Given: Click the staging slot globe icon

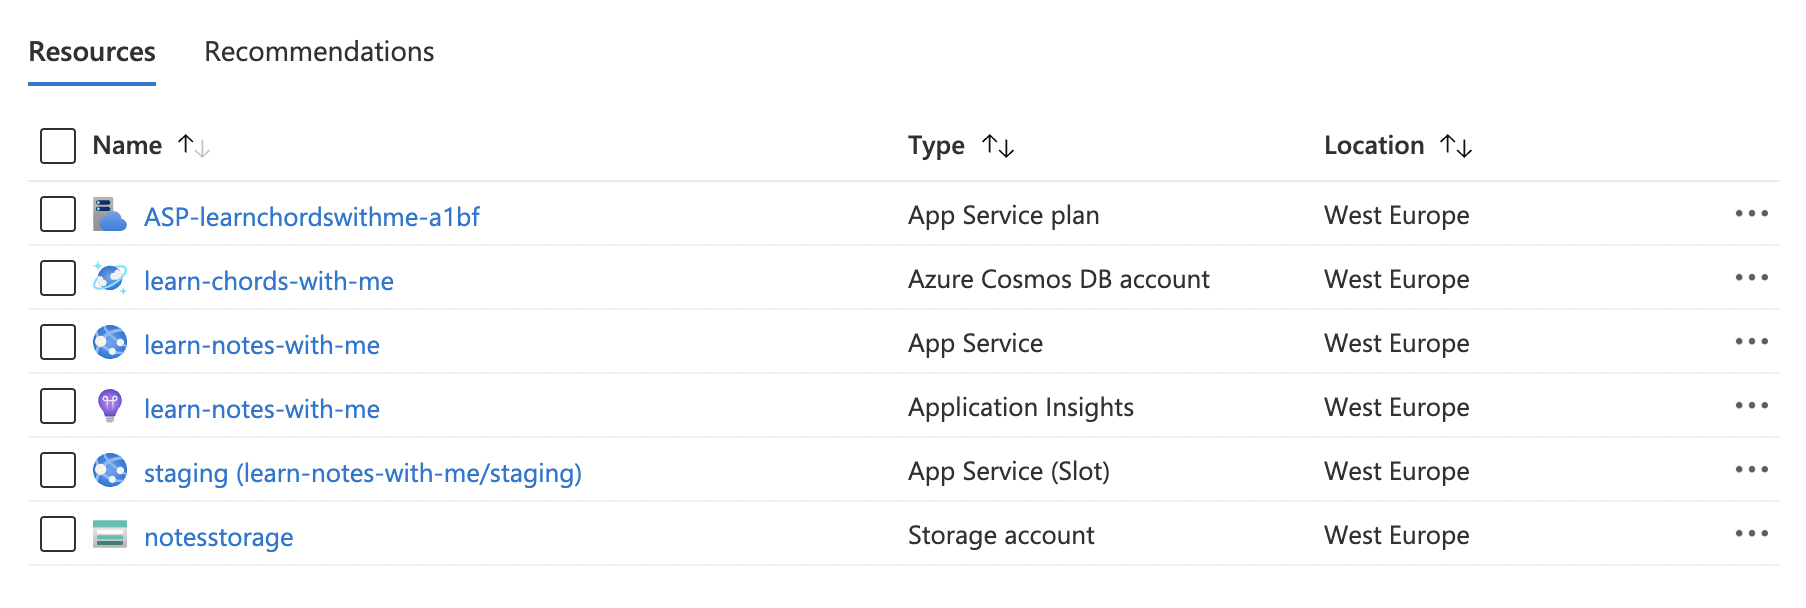Looking at the screenshot, I should pos(109,470).
